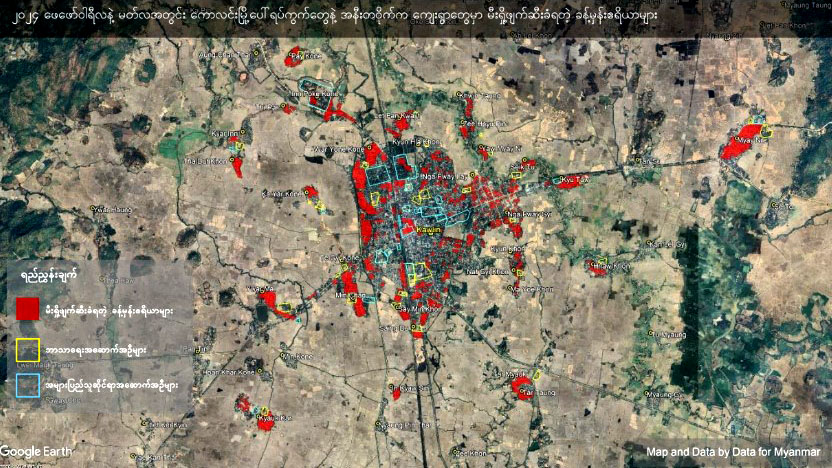Click the large red burned area near Myauk Ma
The image size is (832, 468).
[739, 142]
